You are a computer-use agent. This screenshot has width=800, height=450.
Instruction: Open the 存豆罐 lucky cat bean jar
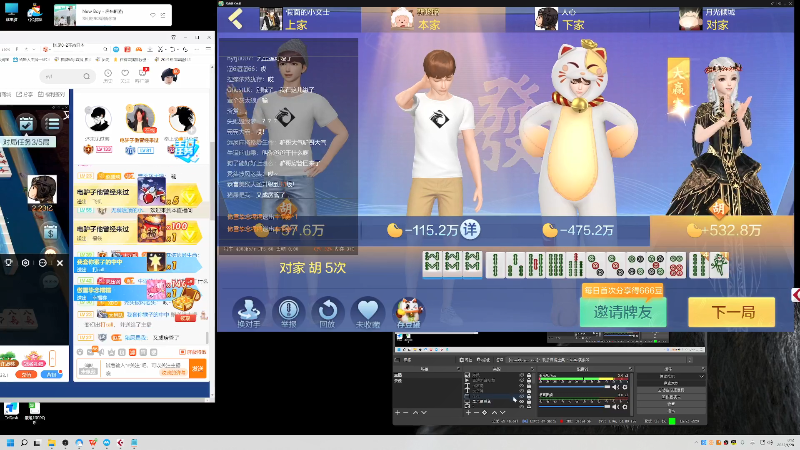[x=409, y=313]
